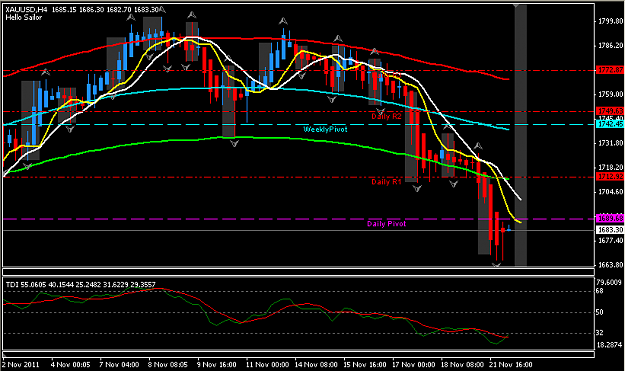Select the magenta "Daily Pivot" label
Image resolution: width=625 pixels, height=371 pixels.
pyautogui.click(x=386, y=224)
